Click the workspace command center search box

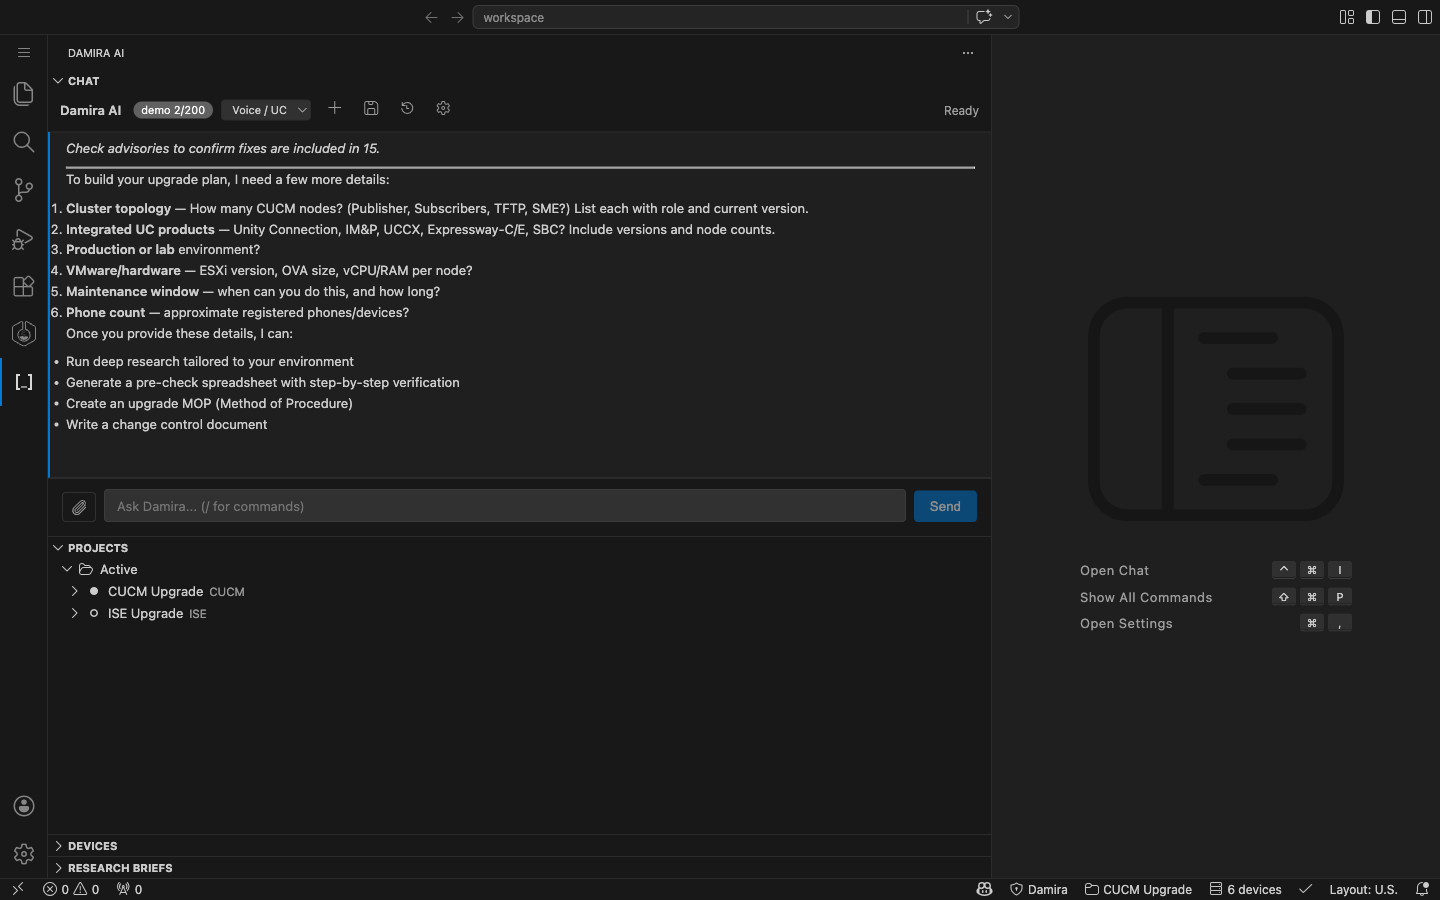point(720,17)
